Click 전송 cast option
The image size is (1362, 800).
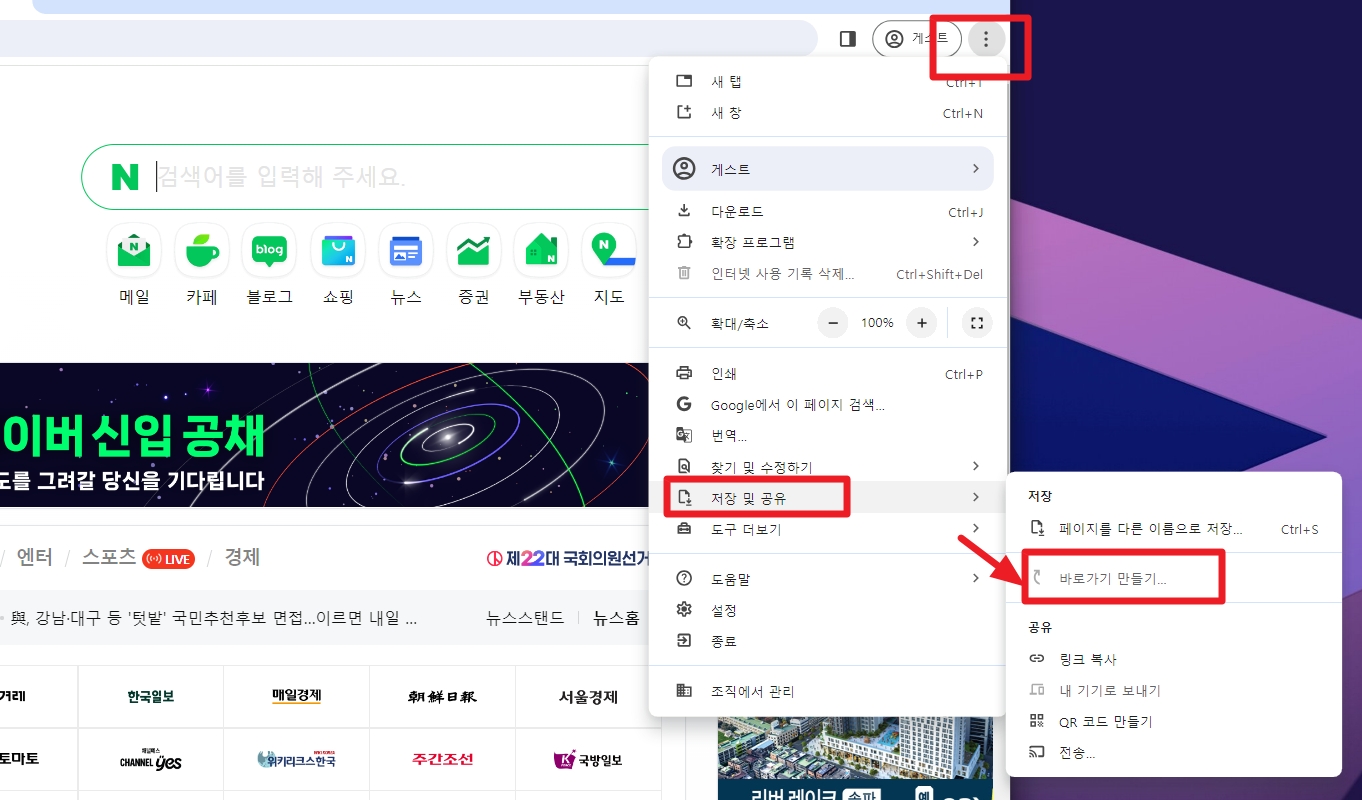pos(1173,753)
